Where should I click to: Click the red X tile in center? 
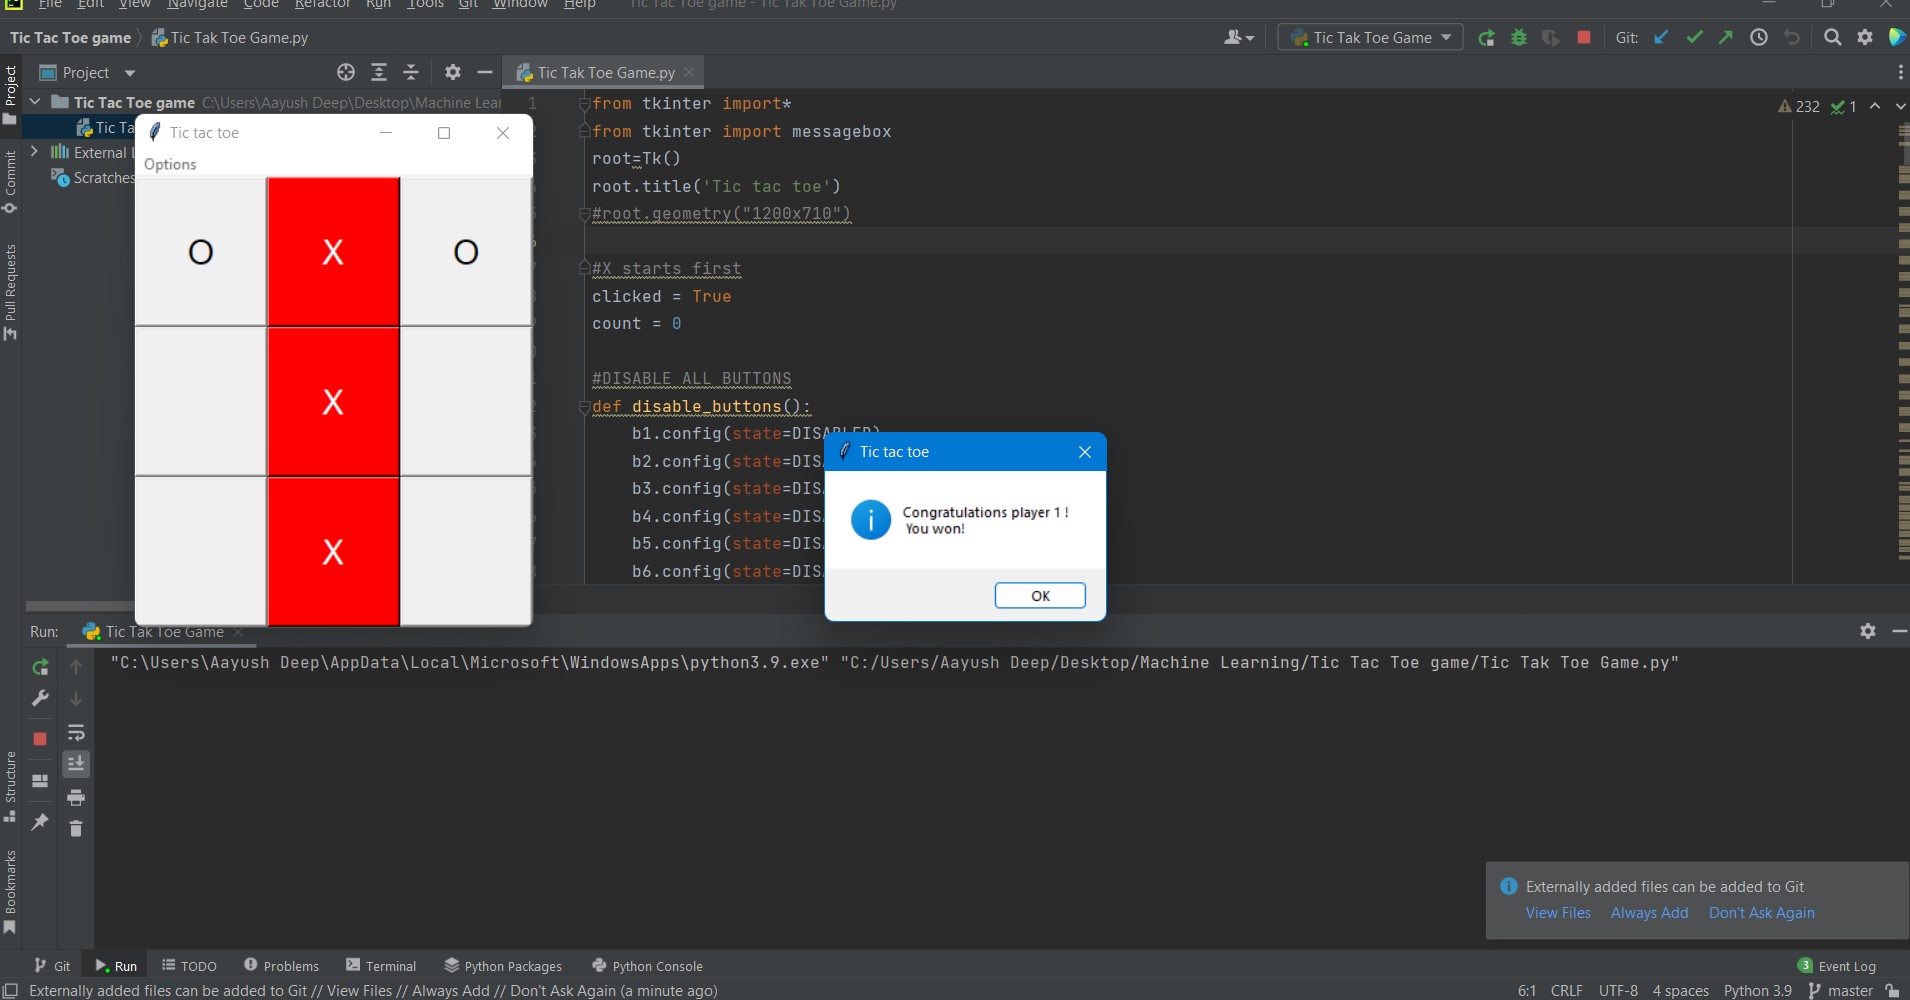333,402
